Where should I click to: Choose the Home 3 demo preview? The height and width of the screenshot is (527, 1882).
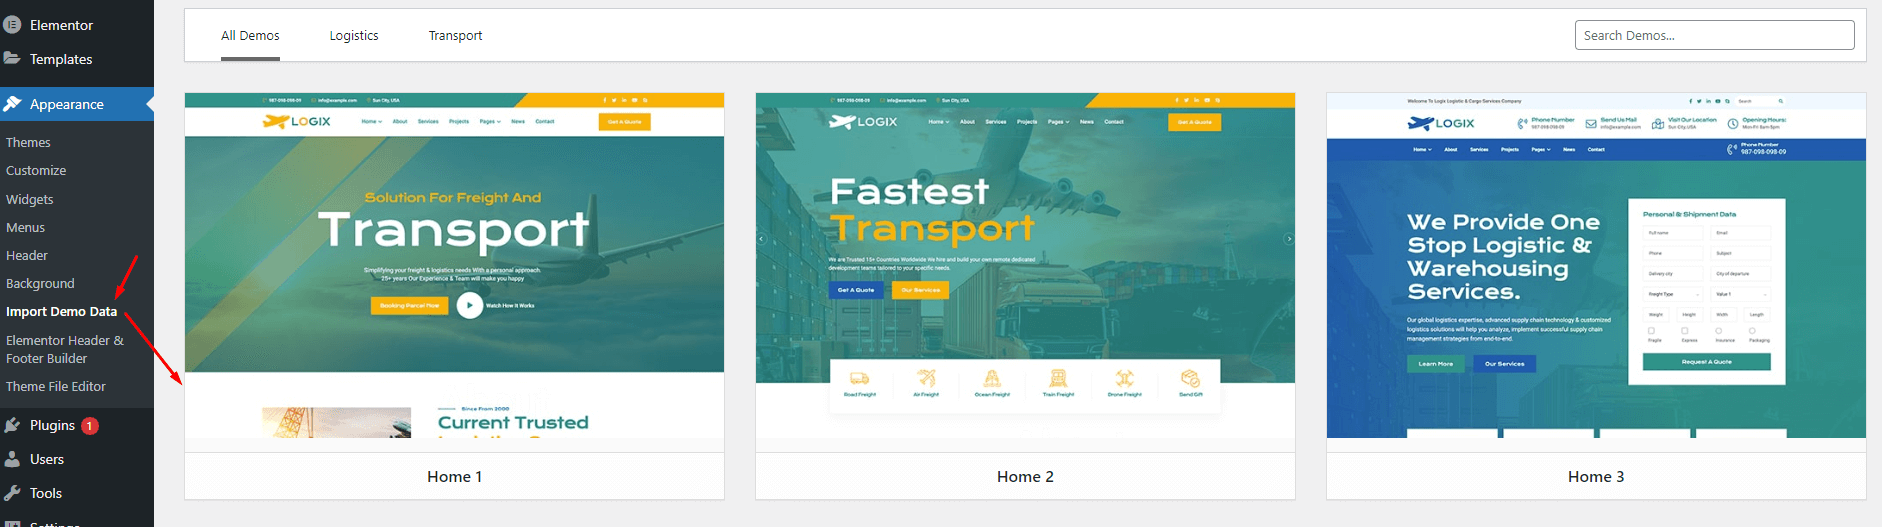pyautogui.click(x=1595, y=266)
